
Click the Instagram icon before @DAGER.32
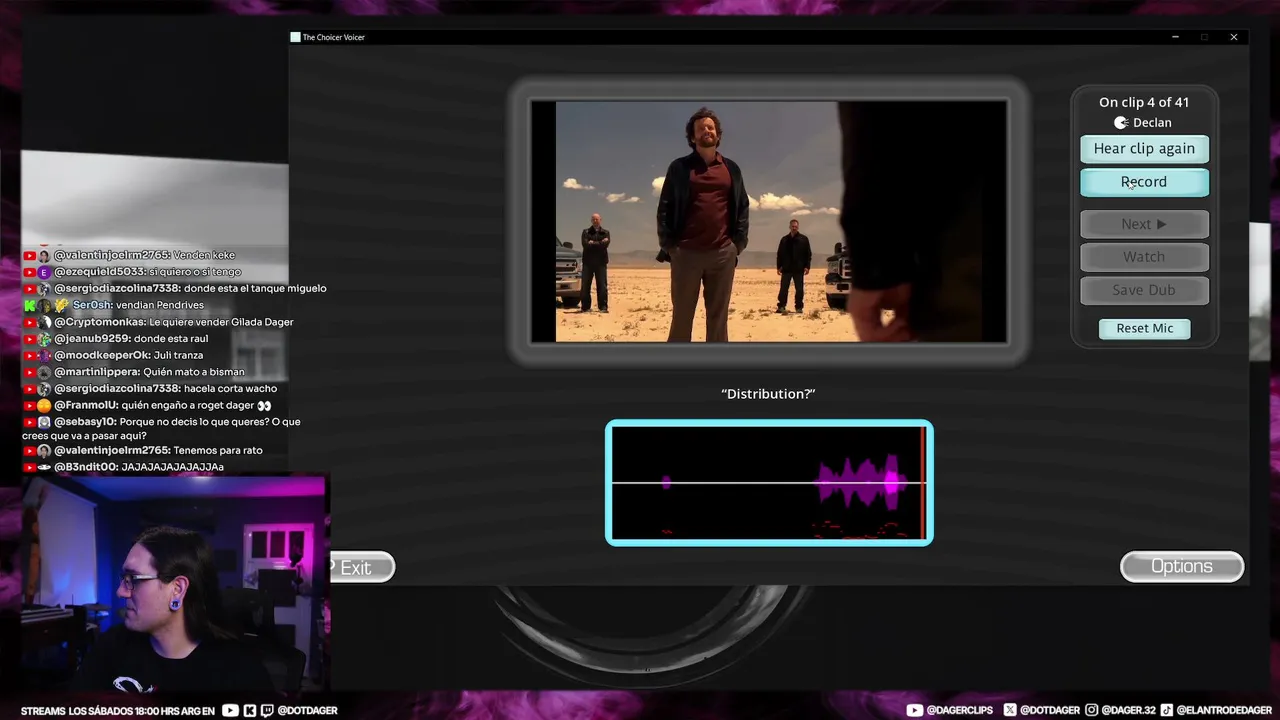pos(1093,710)
